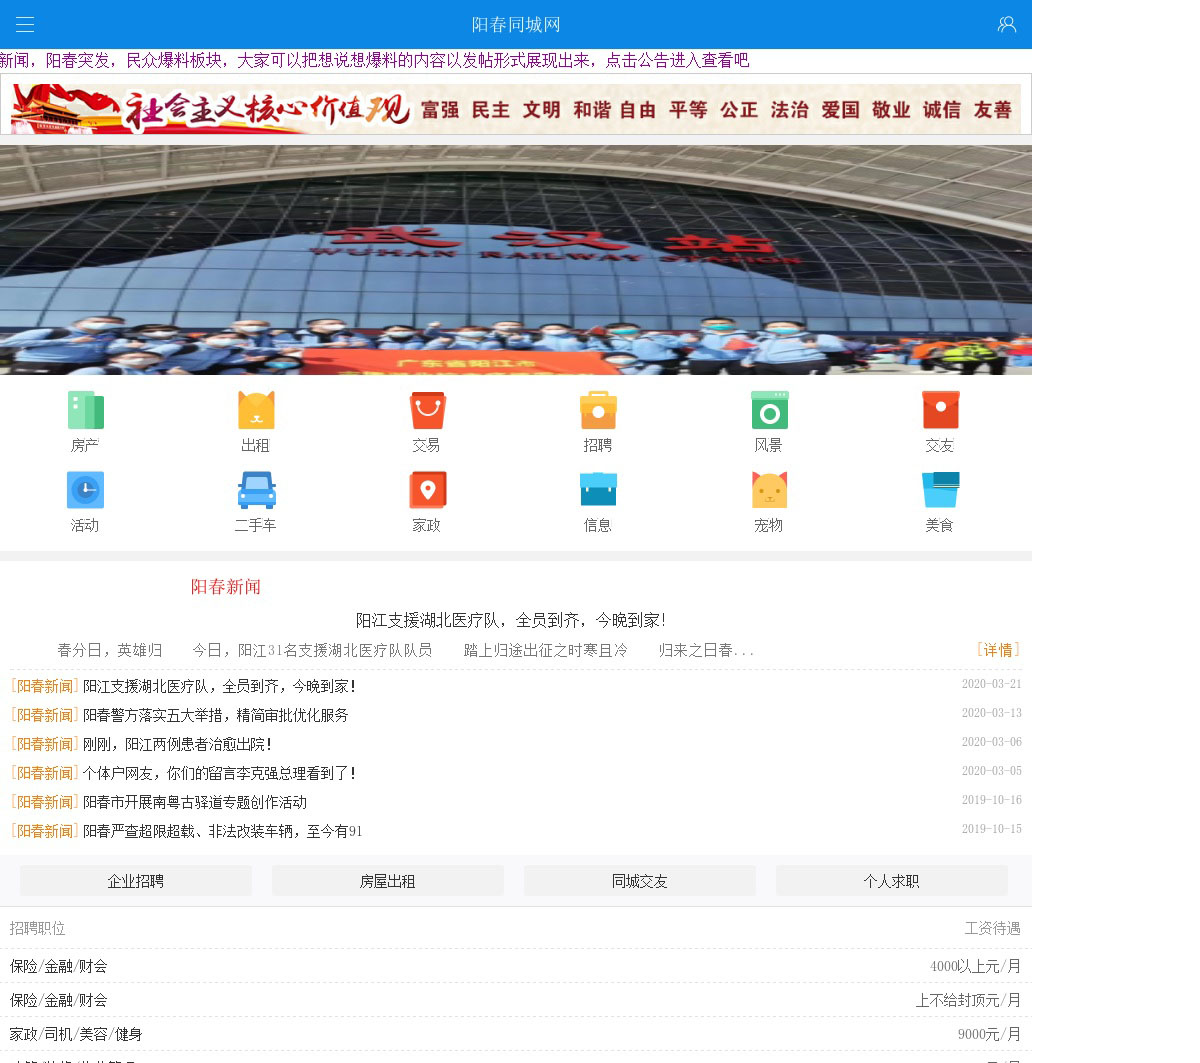1200x1063 pixels.
Task: Open the 活动 clock icon
Action: tap(85, 490)
